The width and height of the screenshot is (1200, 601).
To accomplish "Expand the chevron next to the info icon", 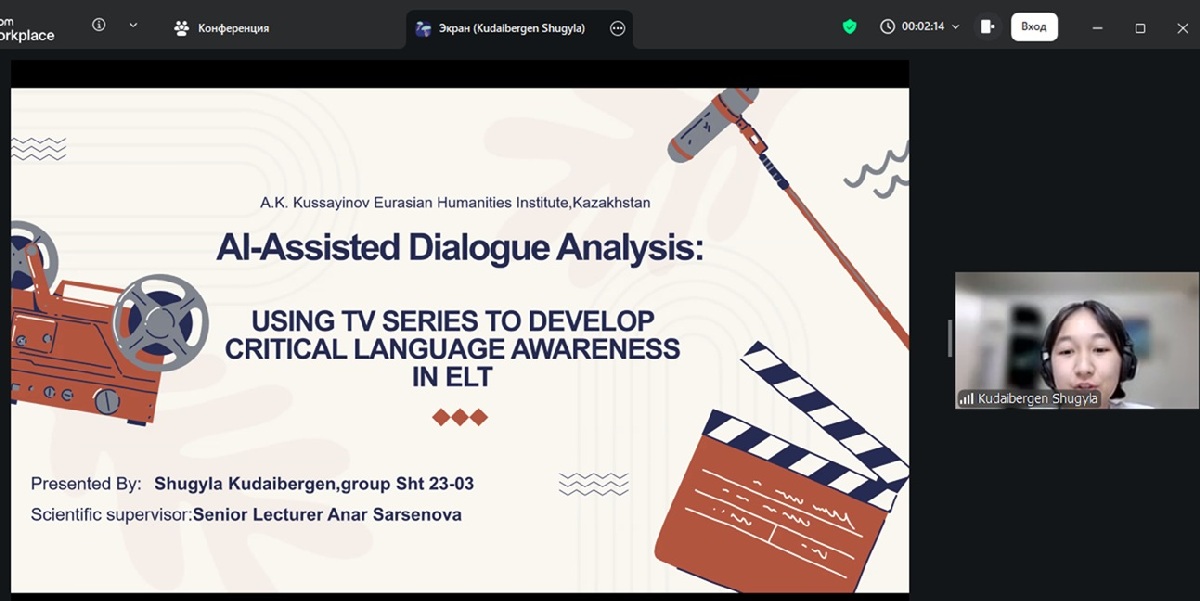I will point(133,26).
